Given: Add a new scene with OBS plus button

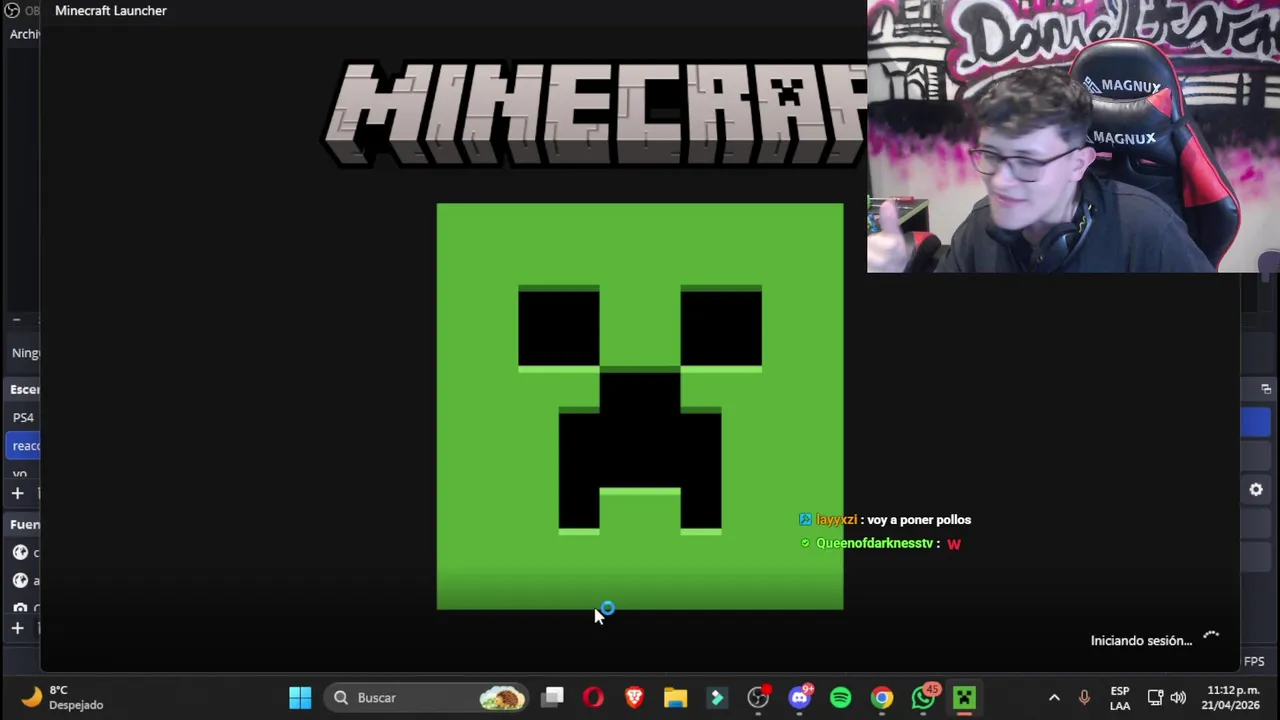Looking at the screenshot, I should (17, 493).
